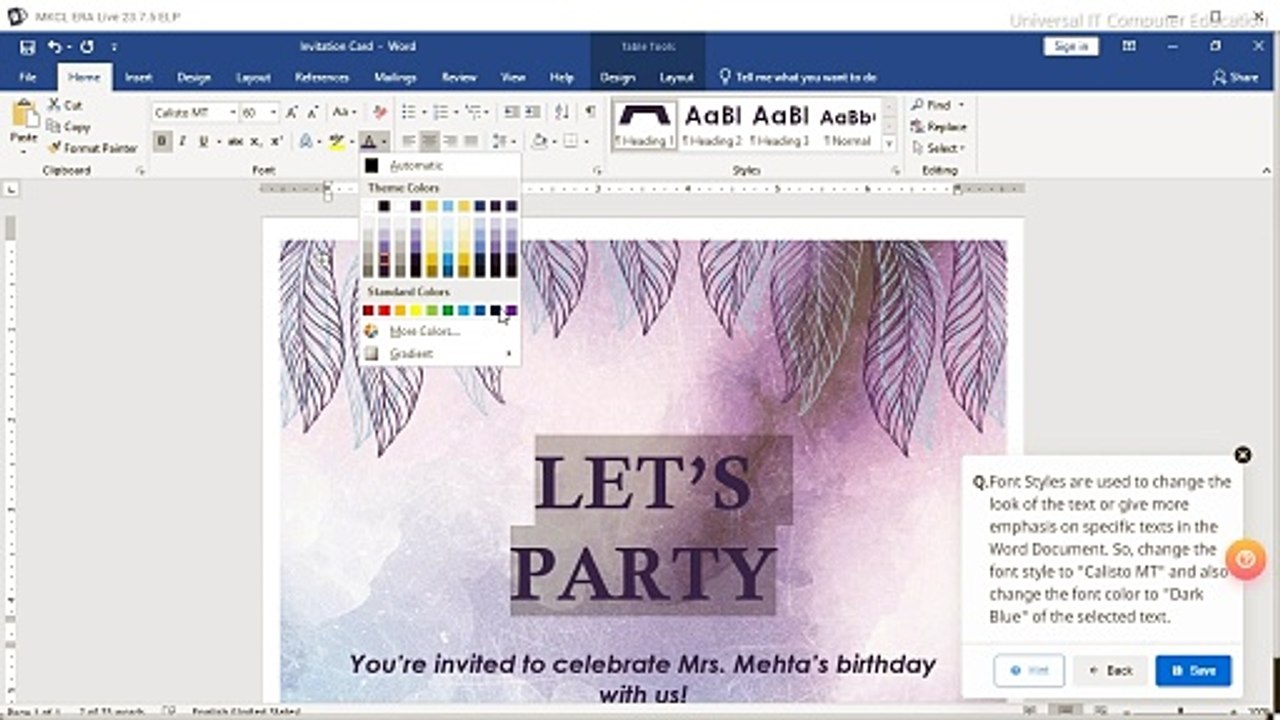1280x720 pixels.
Task: Choose Automatic font color
Action: pyautogui.click(x=440, y=166)
